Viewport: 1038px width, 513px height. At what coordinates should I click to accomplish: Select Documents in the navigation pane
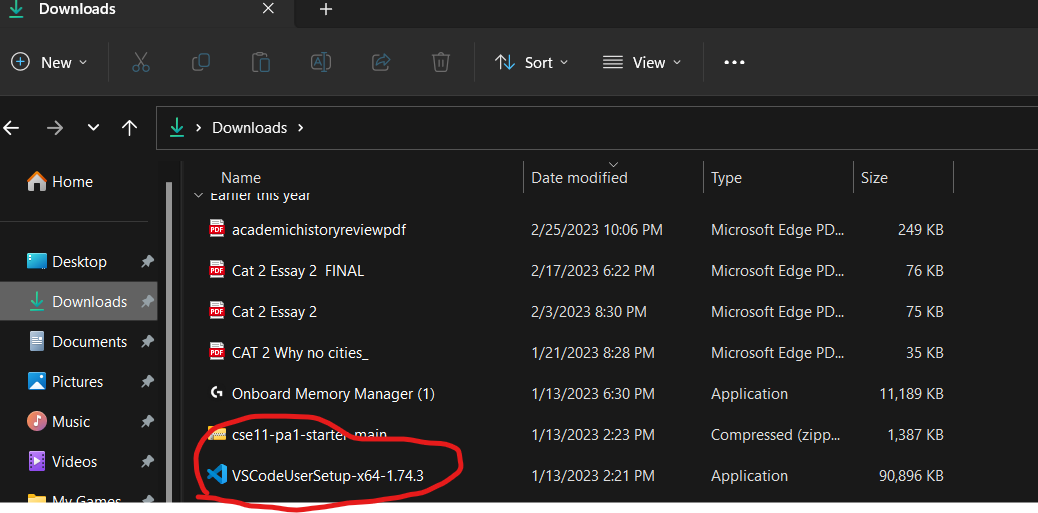point(89,342)
